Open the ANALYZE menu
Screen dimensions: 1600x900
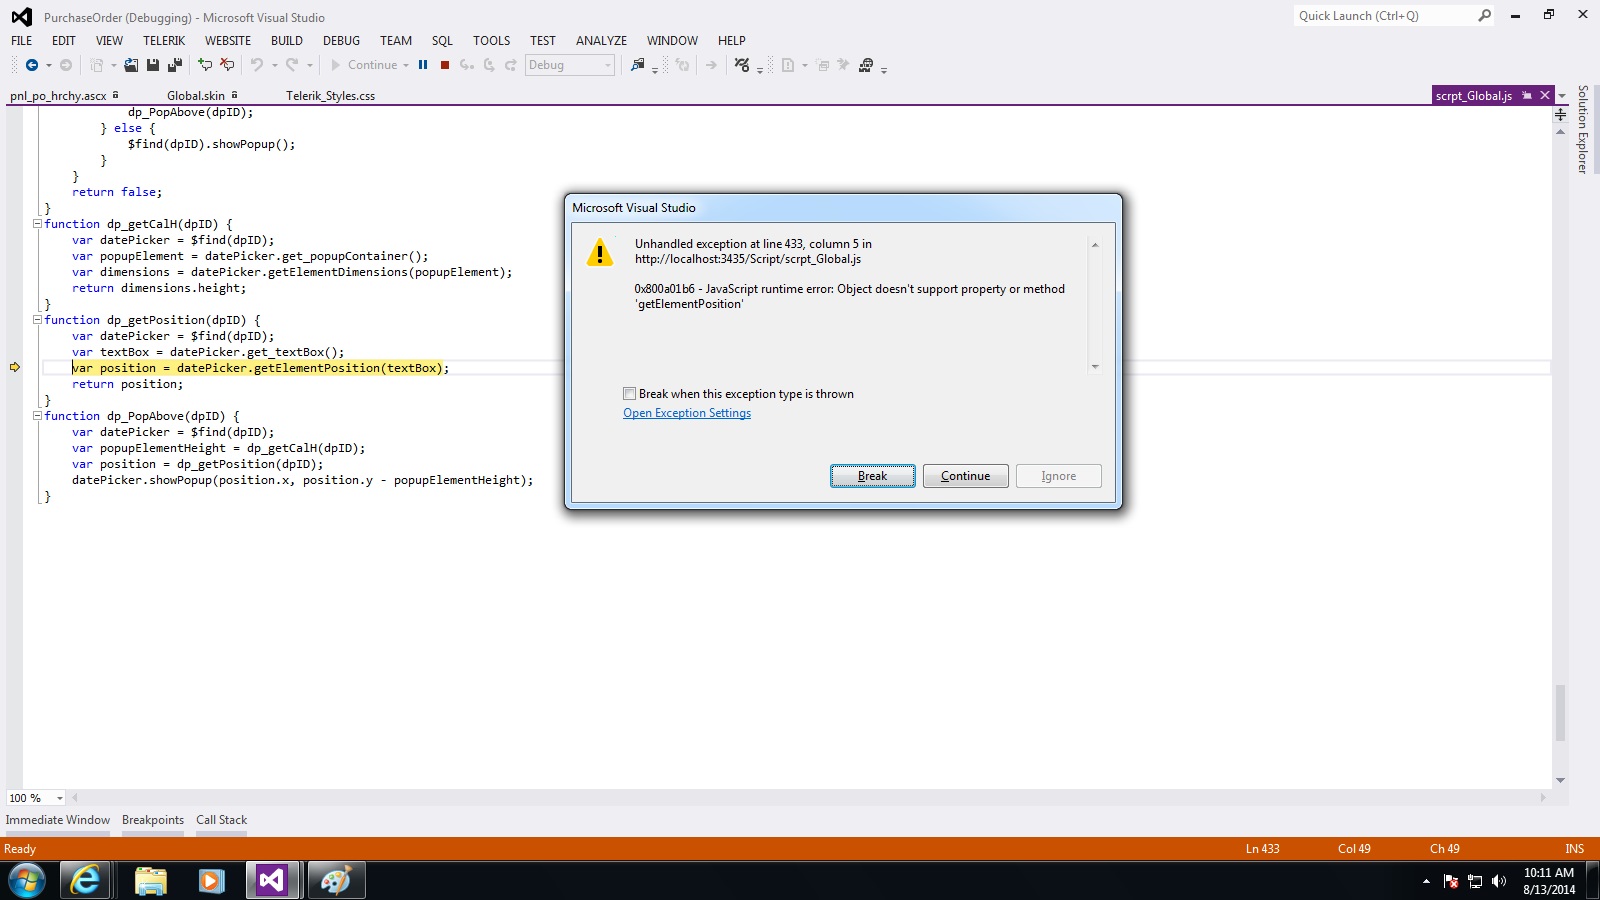click(601, 41)
